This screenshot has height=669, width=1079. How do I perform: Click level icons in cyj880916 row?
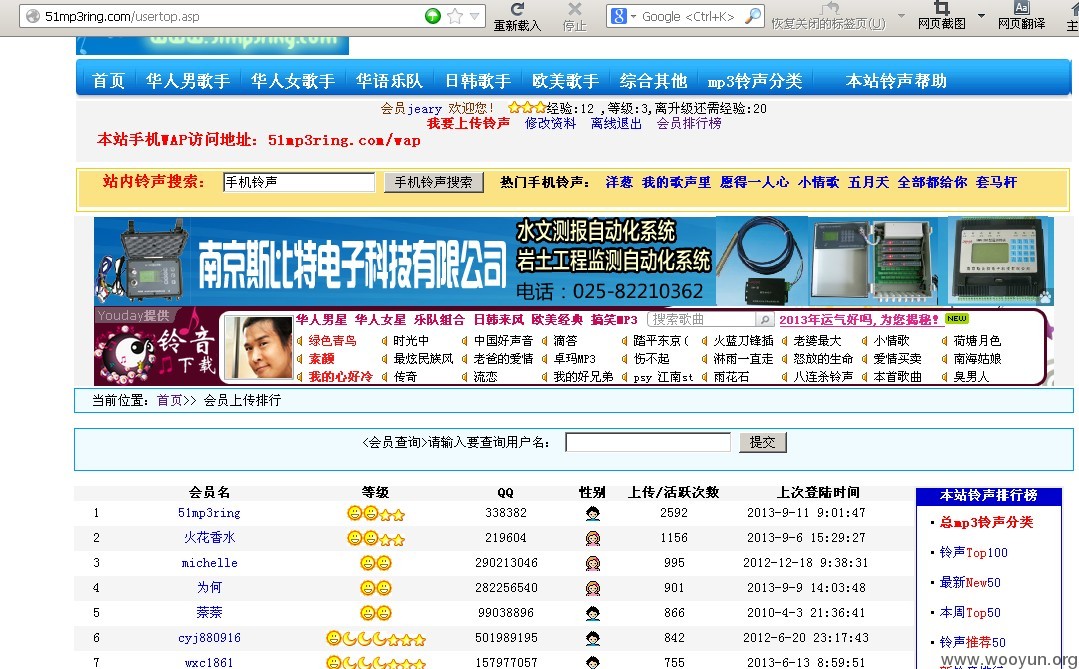tap(376, 639)
